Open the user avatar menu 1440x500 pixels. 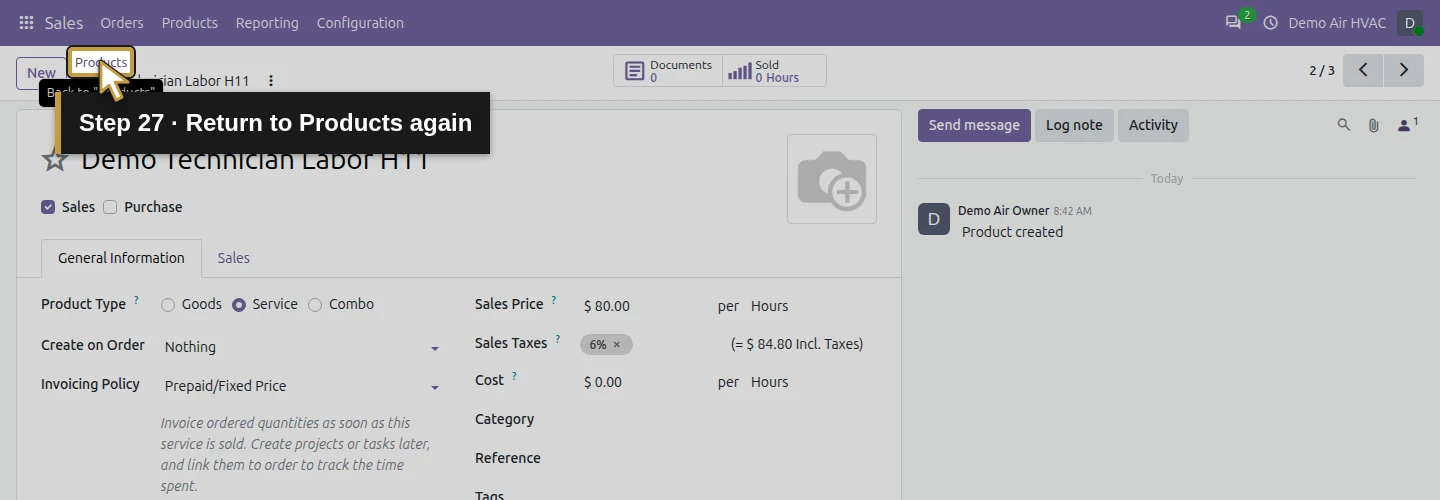click(x=1410, y=23)
